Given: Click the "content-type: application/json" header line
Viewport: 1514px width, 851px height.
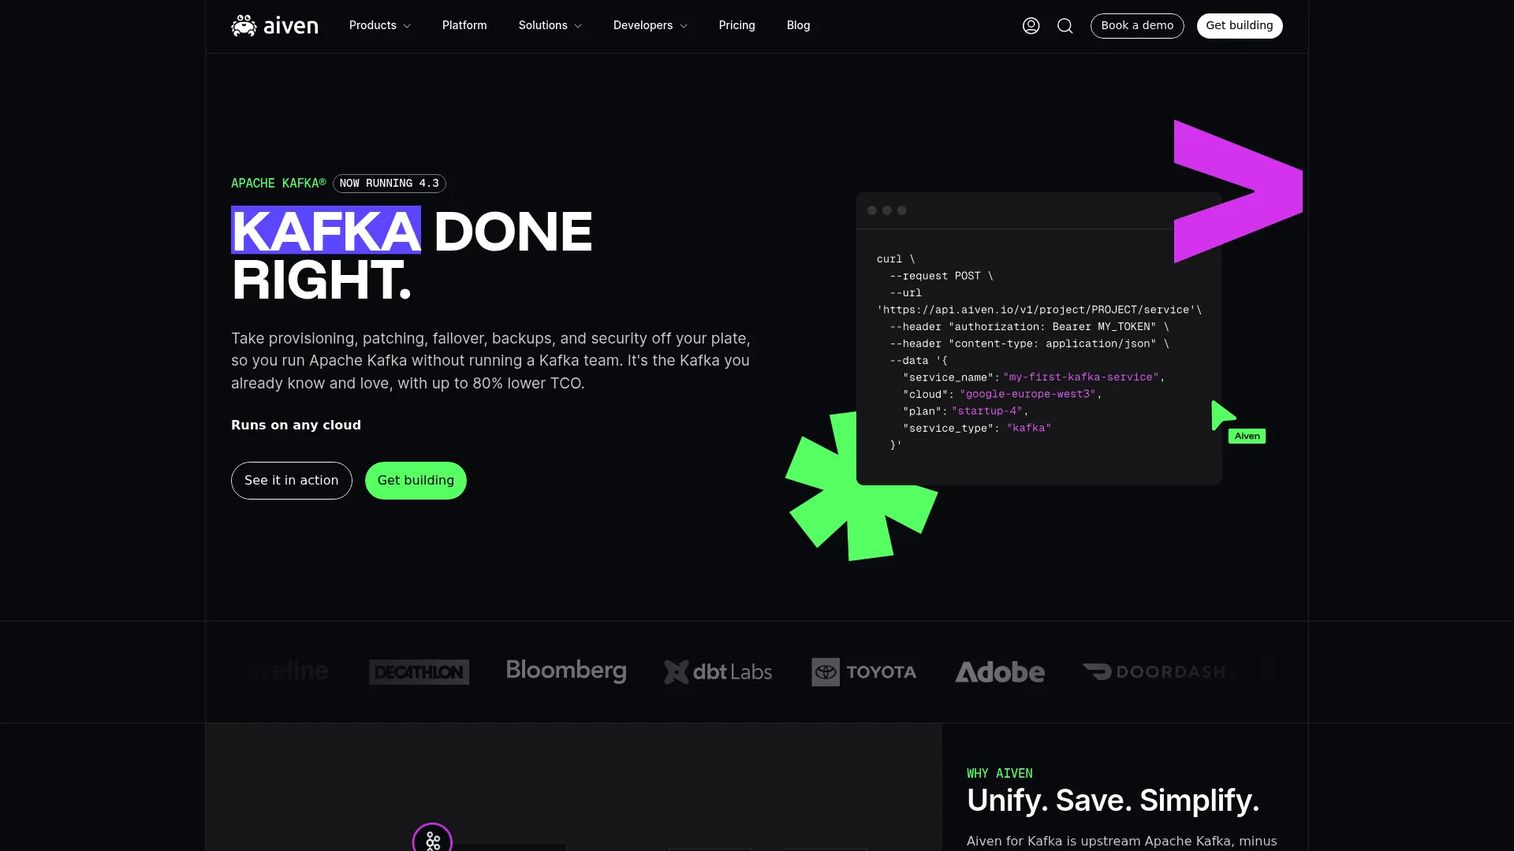Looking at the screenshot, I should (1029, 344).
